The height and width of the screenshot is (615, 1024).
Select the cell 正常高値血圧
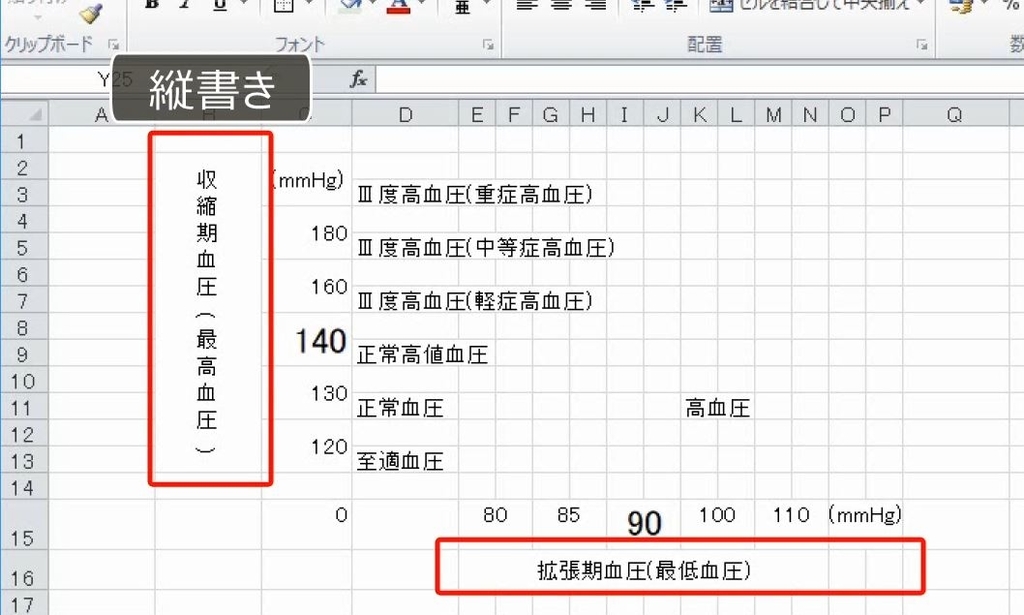pyautogui.click(x=422, y=355)
